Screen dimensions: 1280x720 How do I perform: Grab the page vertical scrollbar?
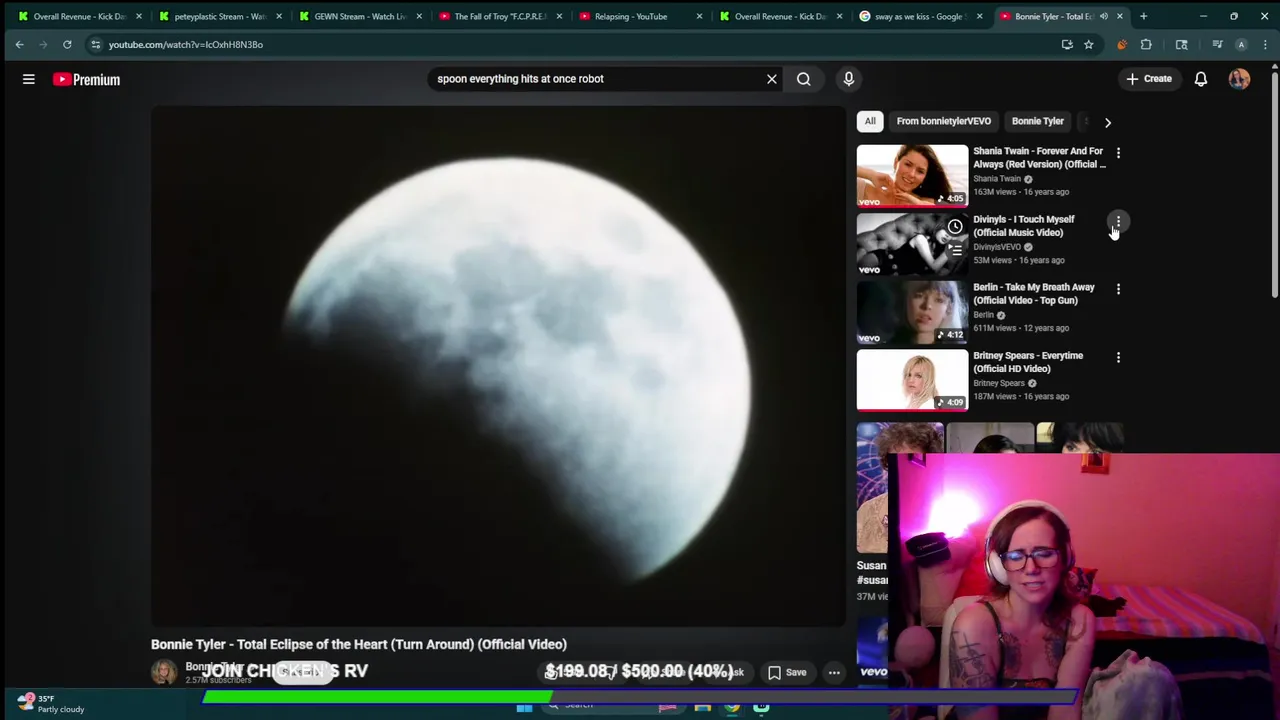tap(1274, 185)
